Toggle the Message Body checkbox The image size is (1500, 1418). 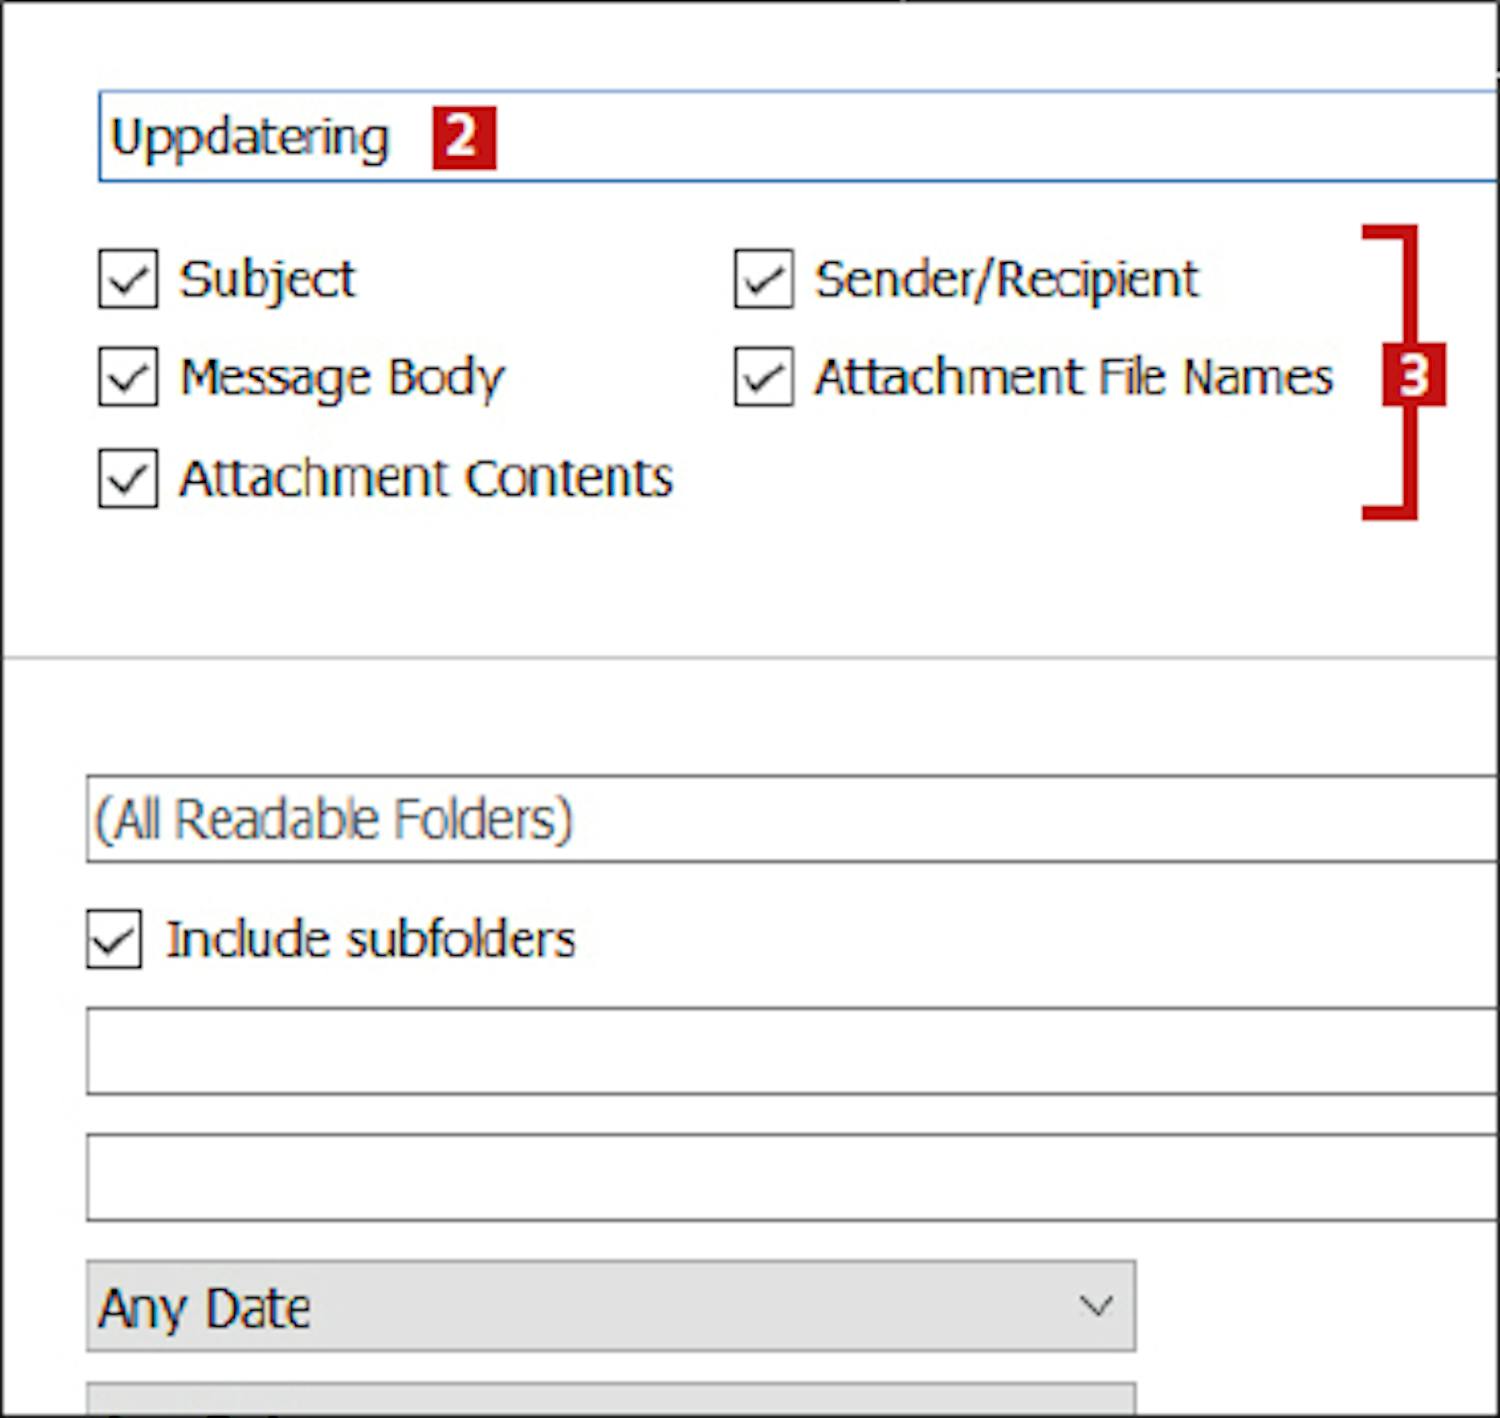[128, 377]
